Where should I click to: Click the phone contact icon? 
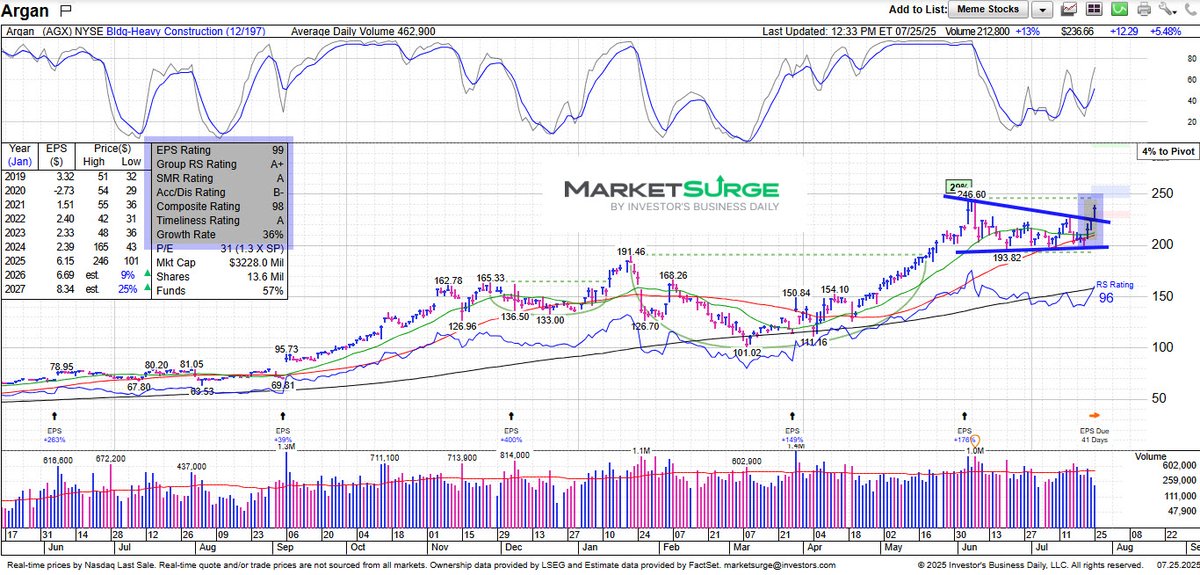tap(1188, 10)
